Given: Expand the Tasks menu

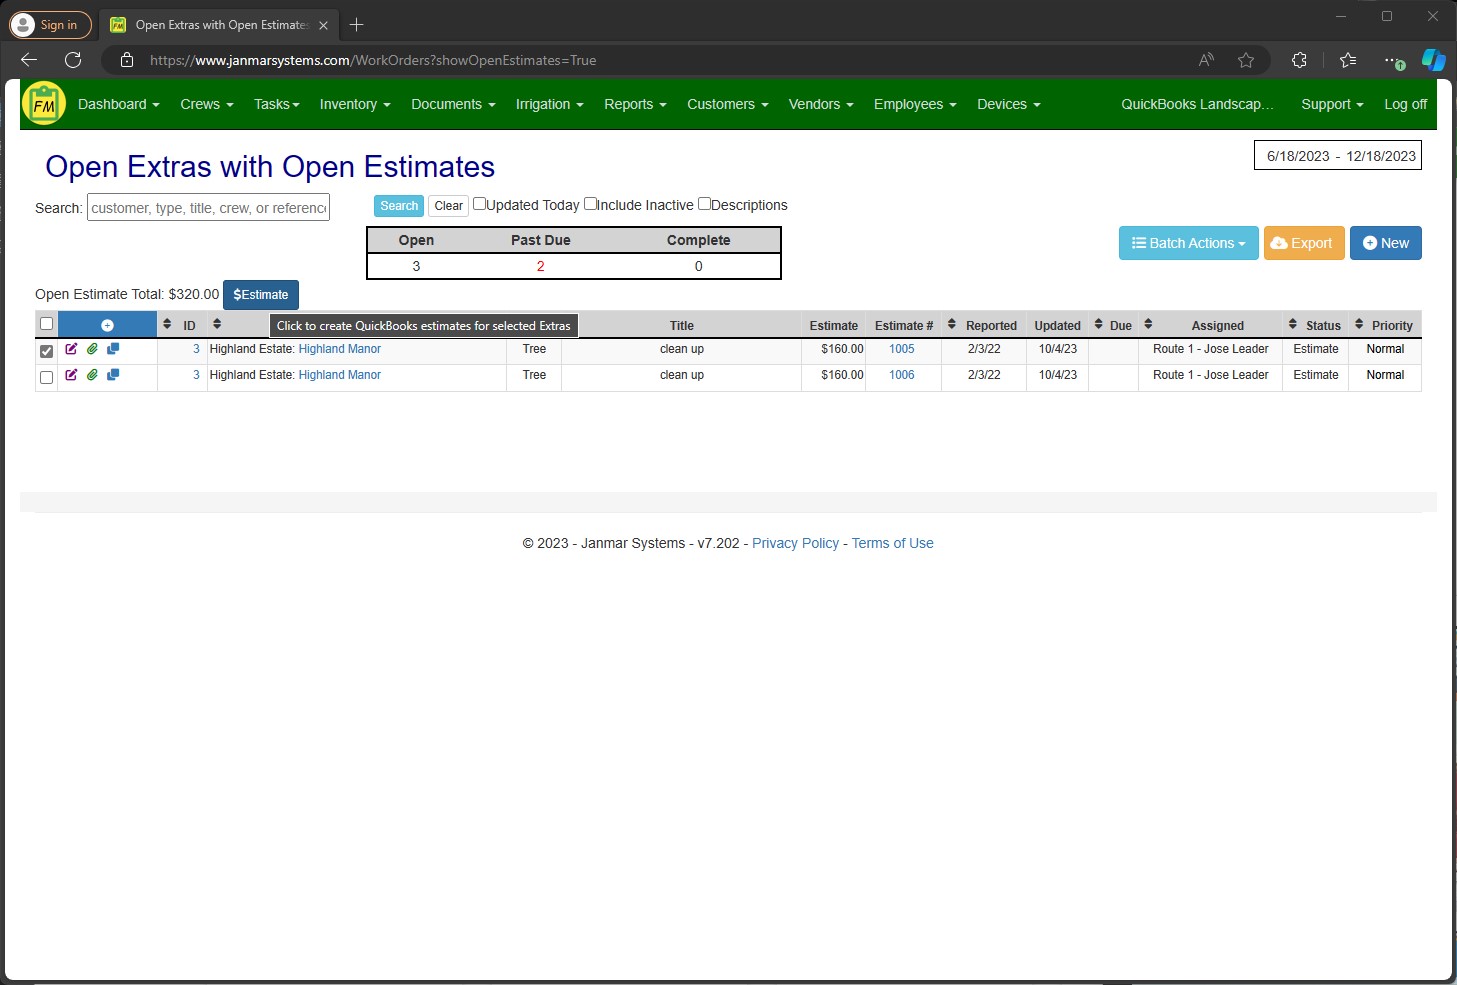Looking at the screenshot, I should [276, 104].
